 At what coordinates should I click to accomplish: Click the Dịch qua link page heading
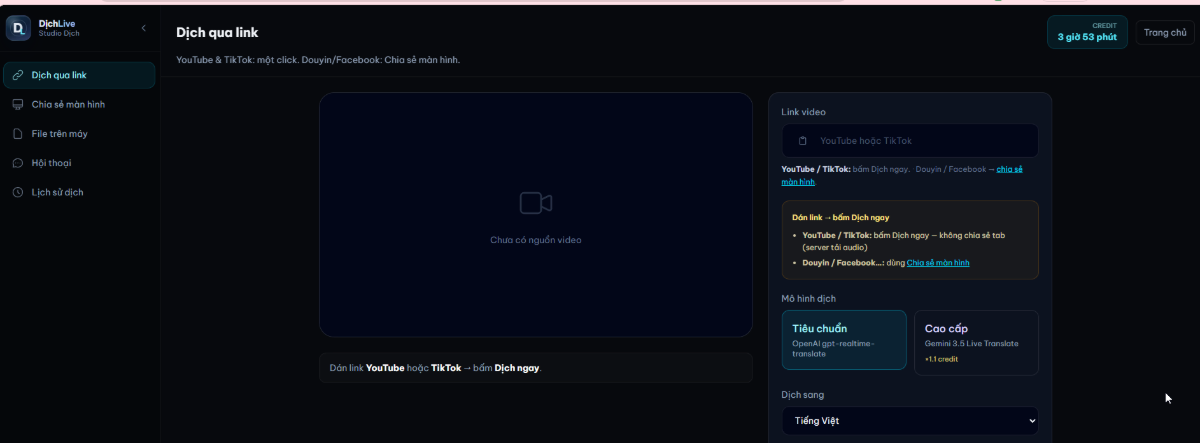(217, 32)
